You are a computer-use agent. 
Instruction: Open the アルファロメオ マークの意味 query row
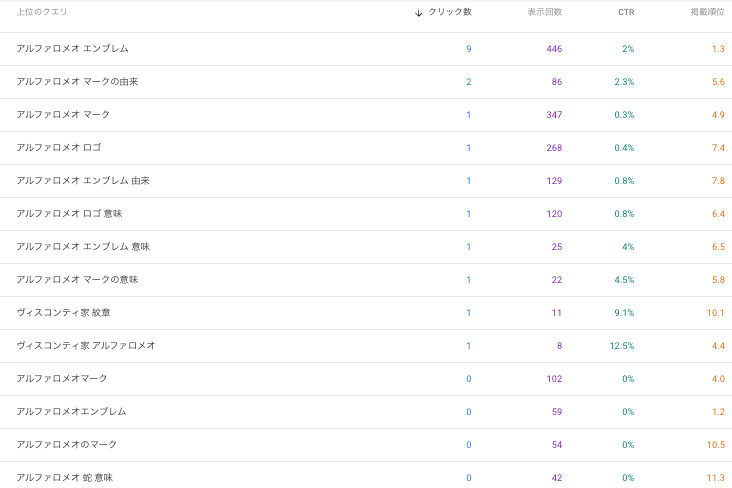pyautogui.click(x=77, y=280)
